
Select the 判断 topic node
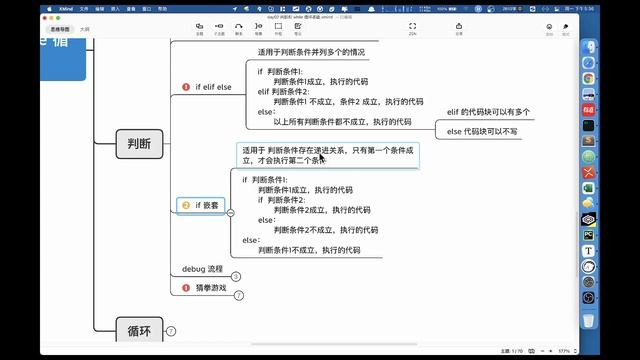point(139,144)
